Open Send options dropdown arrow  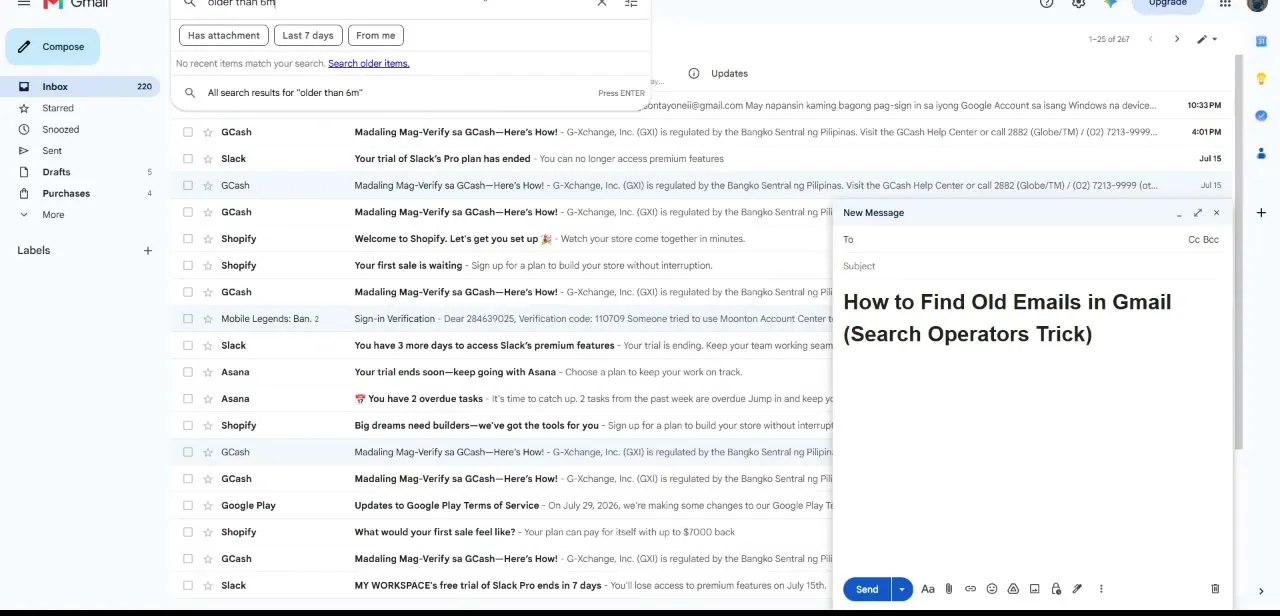[901, 589]
